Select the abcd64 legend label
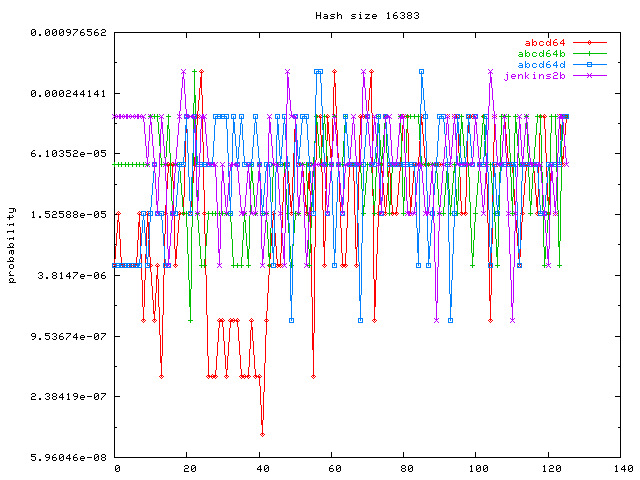 545,42
